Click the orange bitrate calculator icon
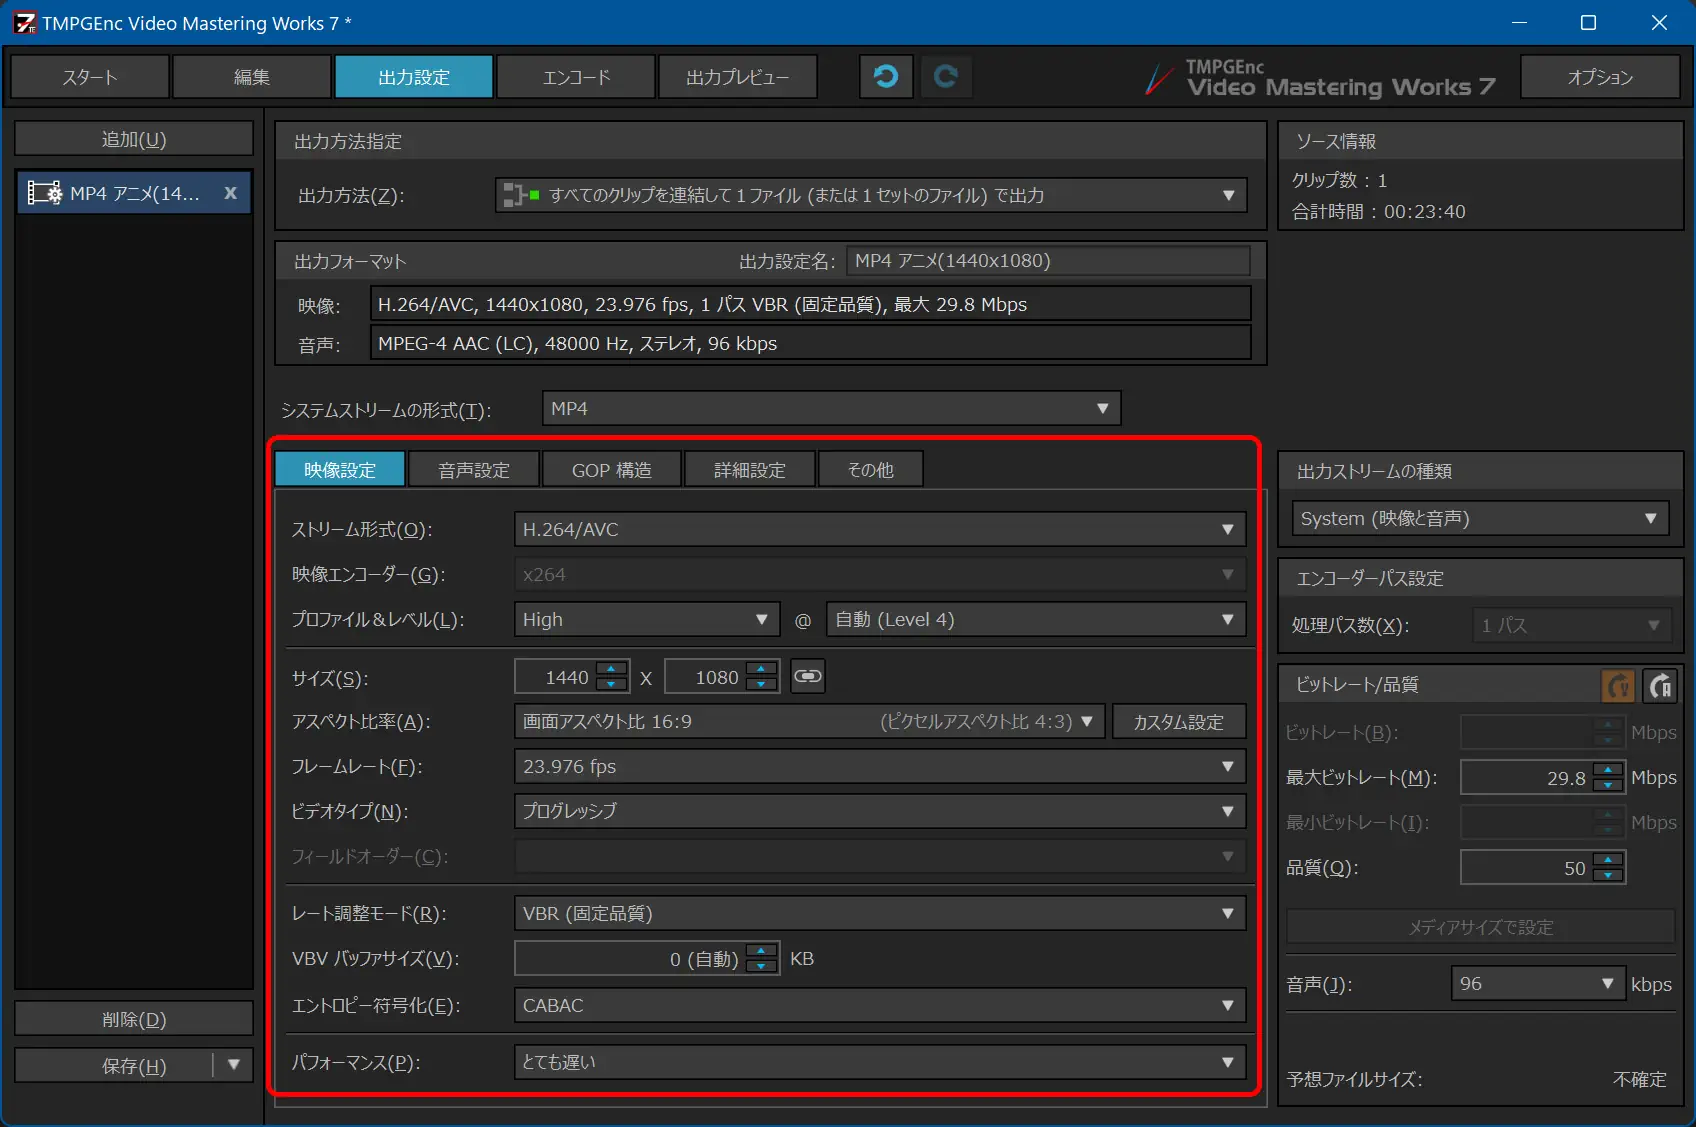Screen dimensions: 1696x1127 (1619, 686)
